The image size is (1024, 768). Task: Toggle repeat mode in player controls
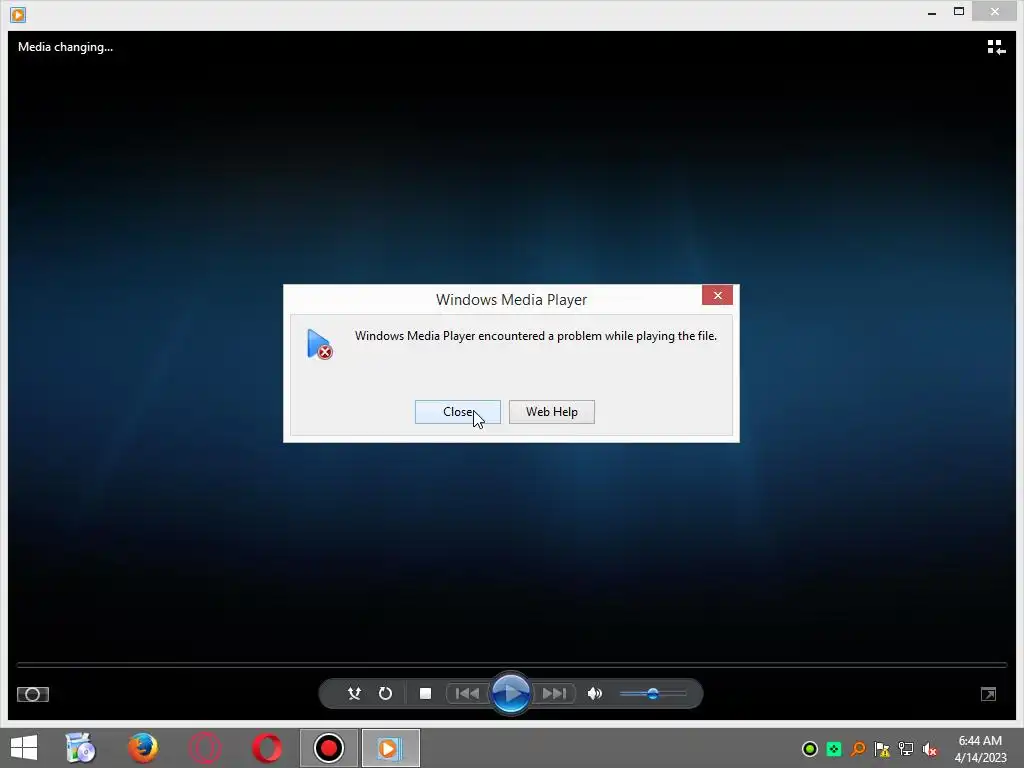click(385, 694)
